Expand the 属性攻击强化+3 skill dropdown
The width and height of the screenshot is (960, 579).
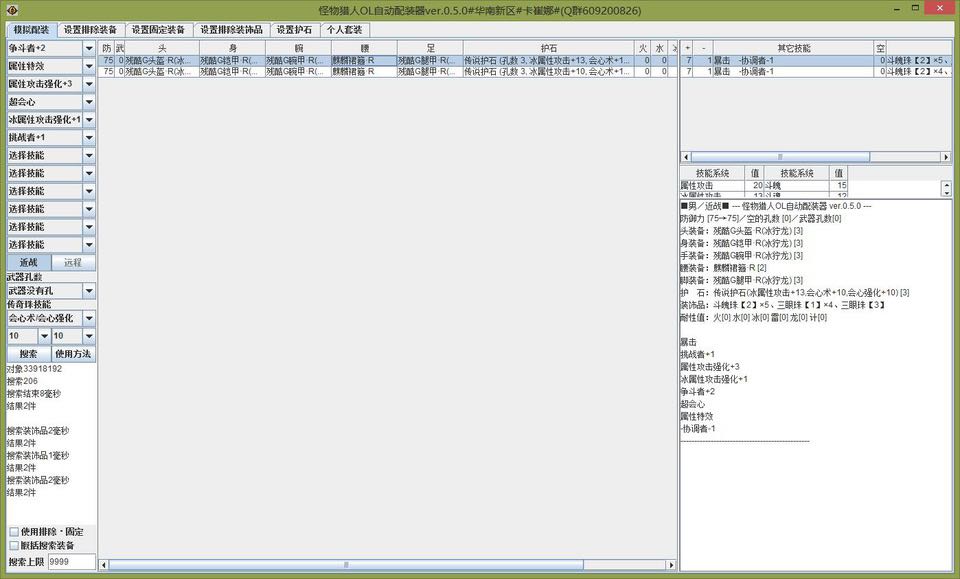point(89,84)
